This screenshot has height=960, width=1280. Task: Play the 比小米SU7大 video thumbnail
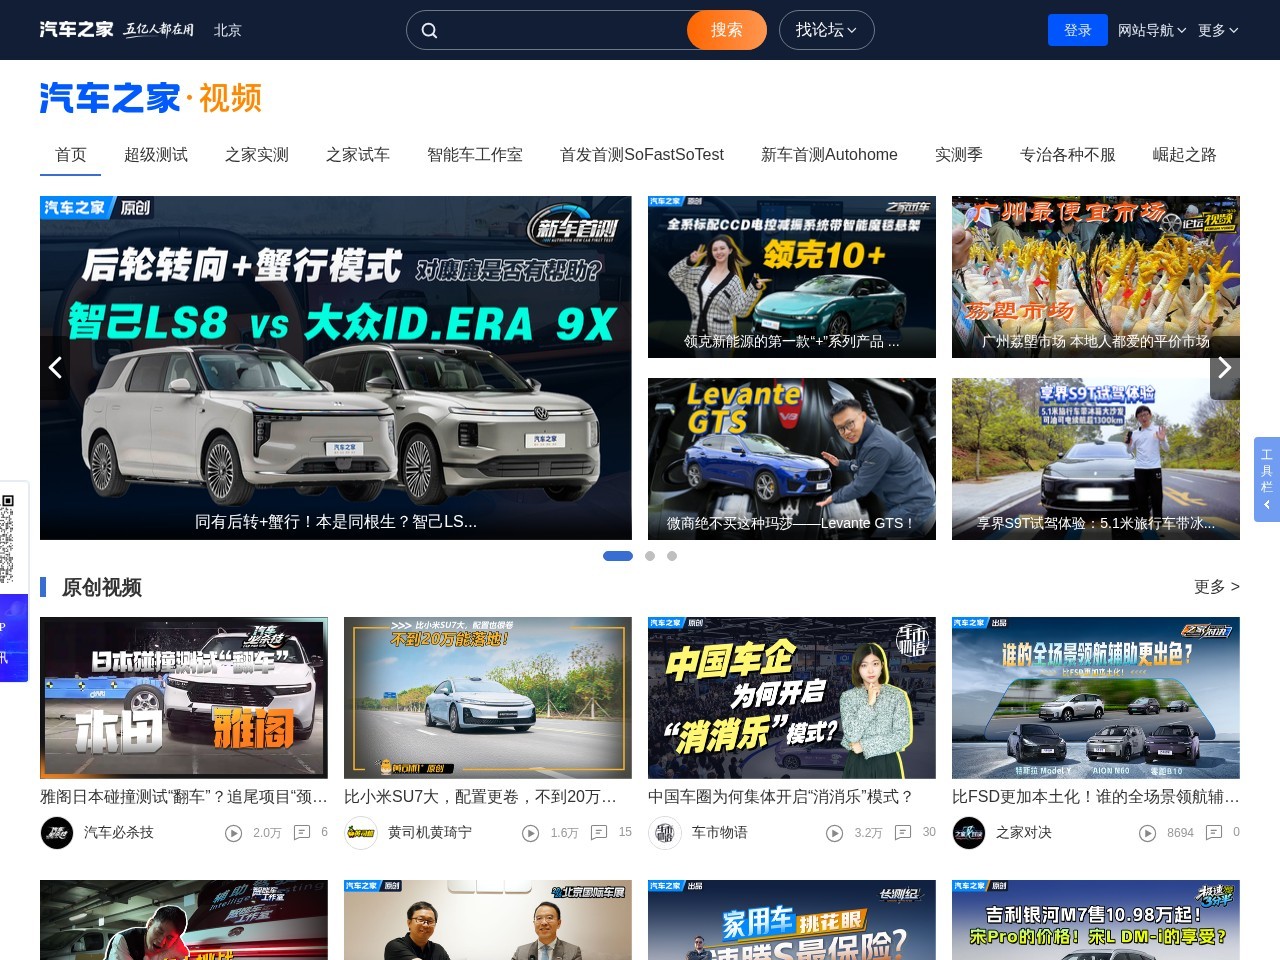(488, 698)
